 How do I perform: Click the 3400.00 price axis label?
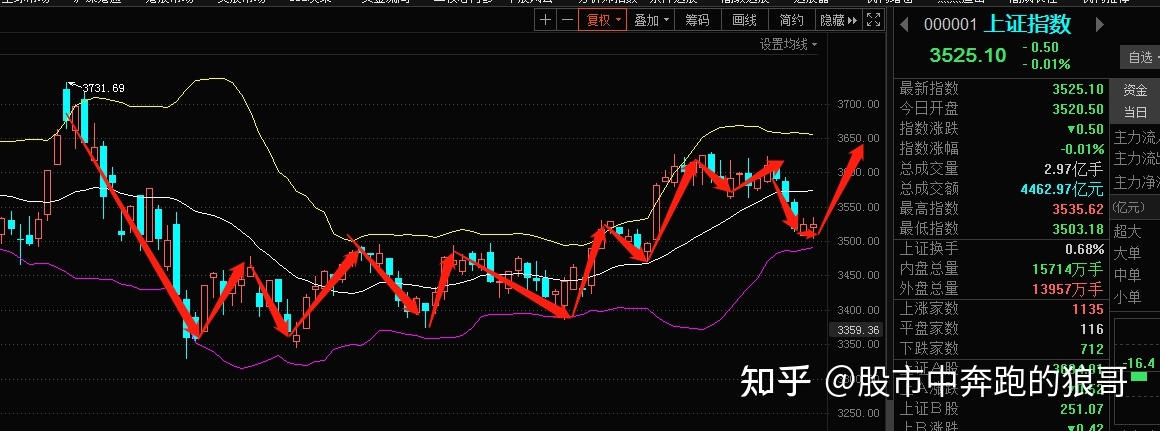858,310
